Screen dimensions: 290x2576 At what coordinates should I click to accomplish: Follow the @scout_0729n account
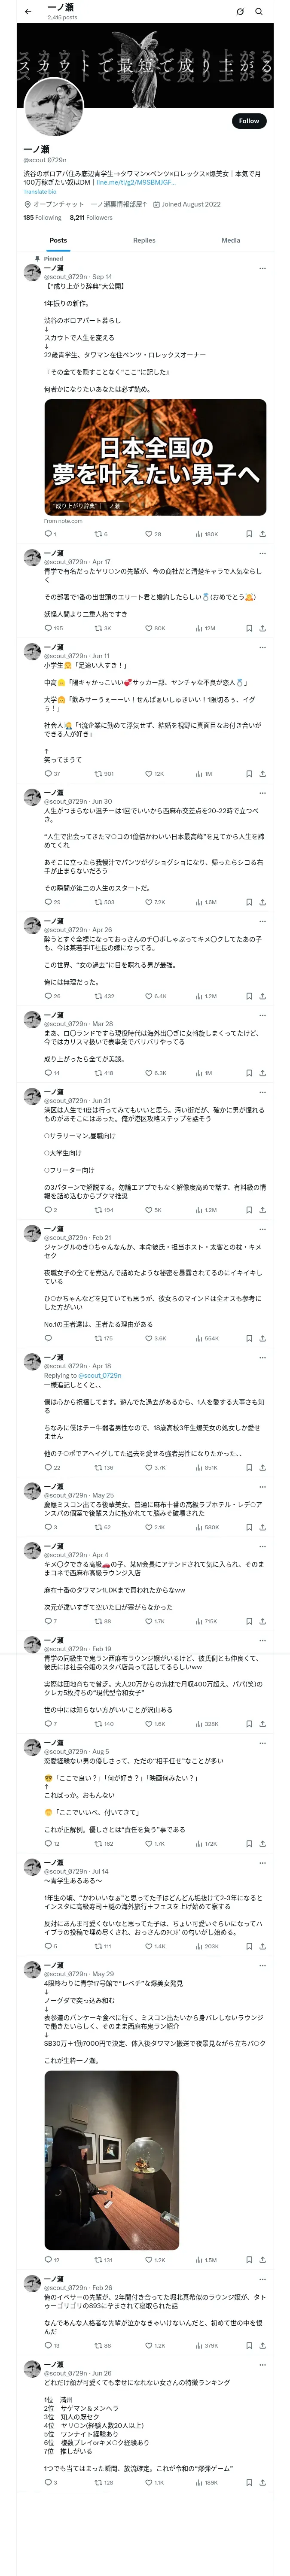(x=248, y=121)
